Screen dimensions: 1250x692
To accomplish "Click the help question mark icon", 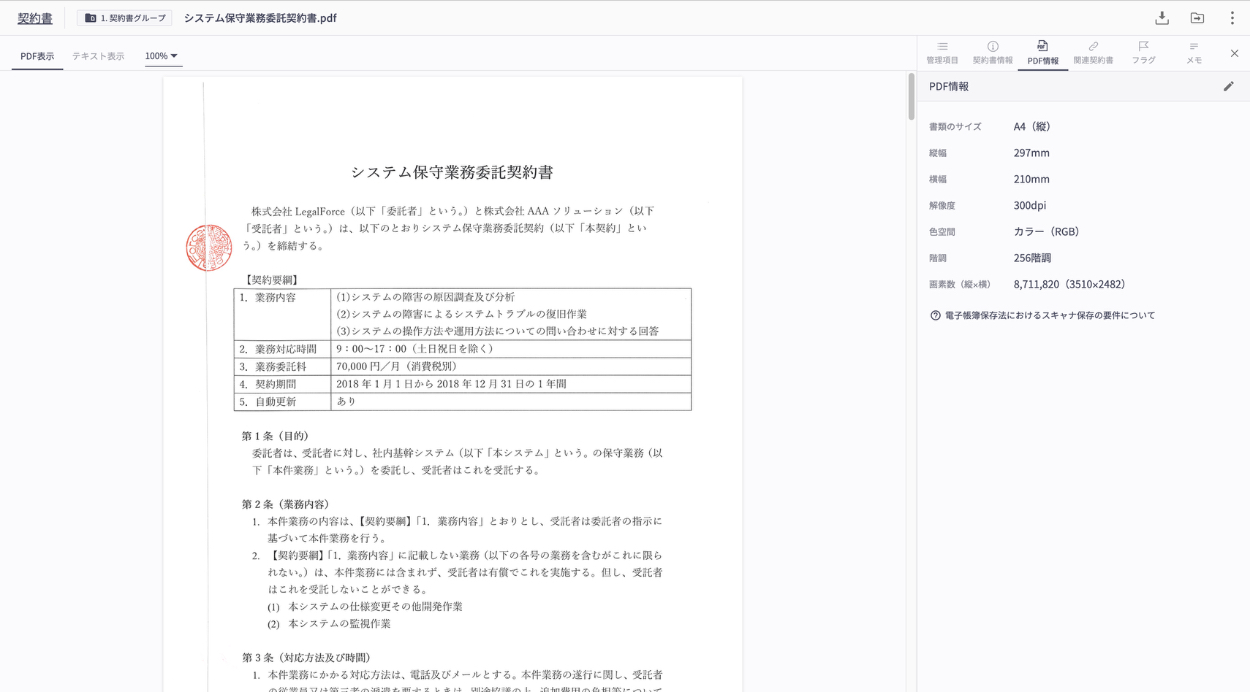I will 935,315.
